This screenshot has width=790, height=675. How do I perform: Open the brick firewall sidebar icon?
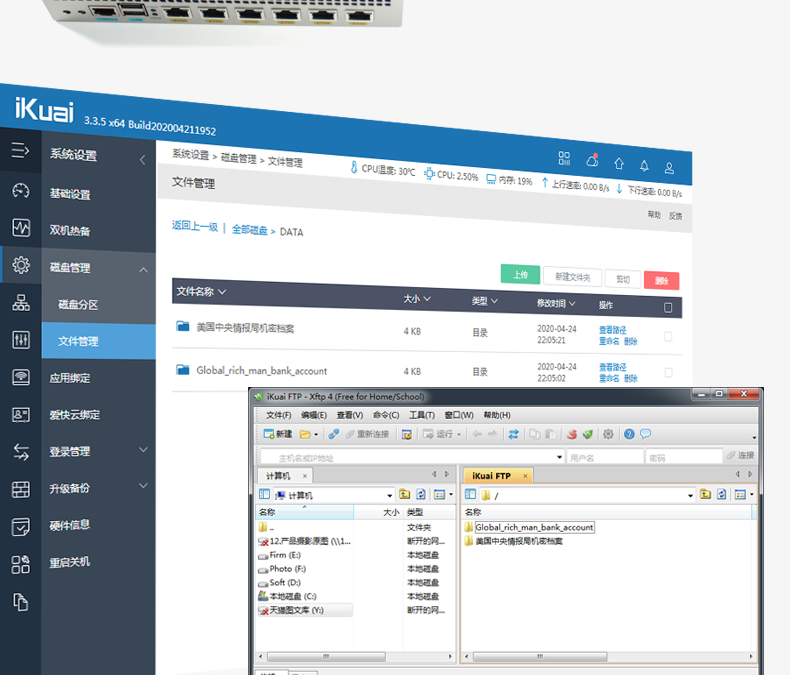point(21,489)
